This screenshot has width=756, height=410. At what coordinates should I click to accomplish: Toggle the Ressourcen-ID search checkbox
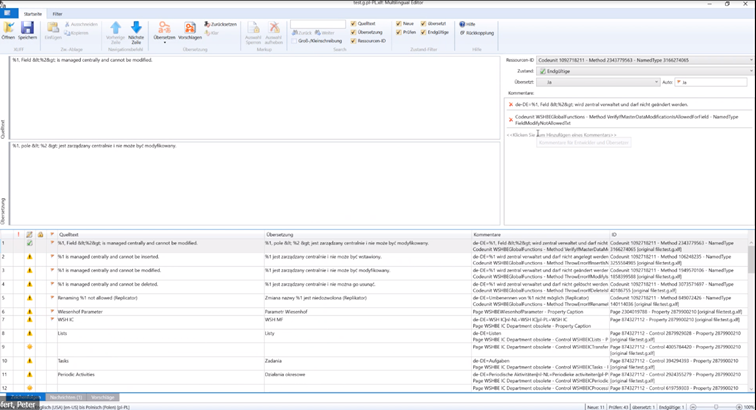click(x=353, y=41)
